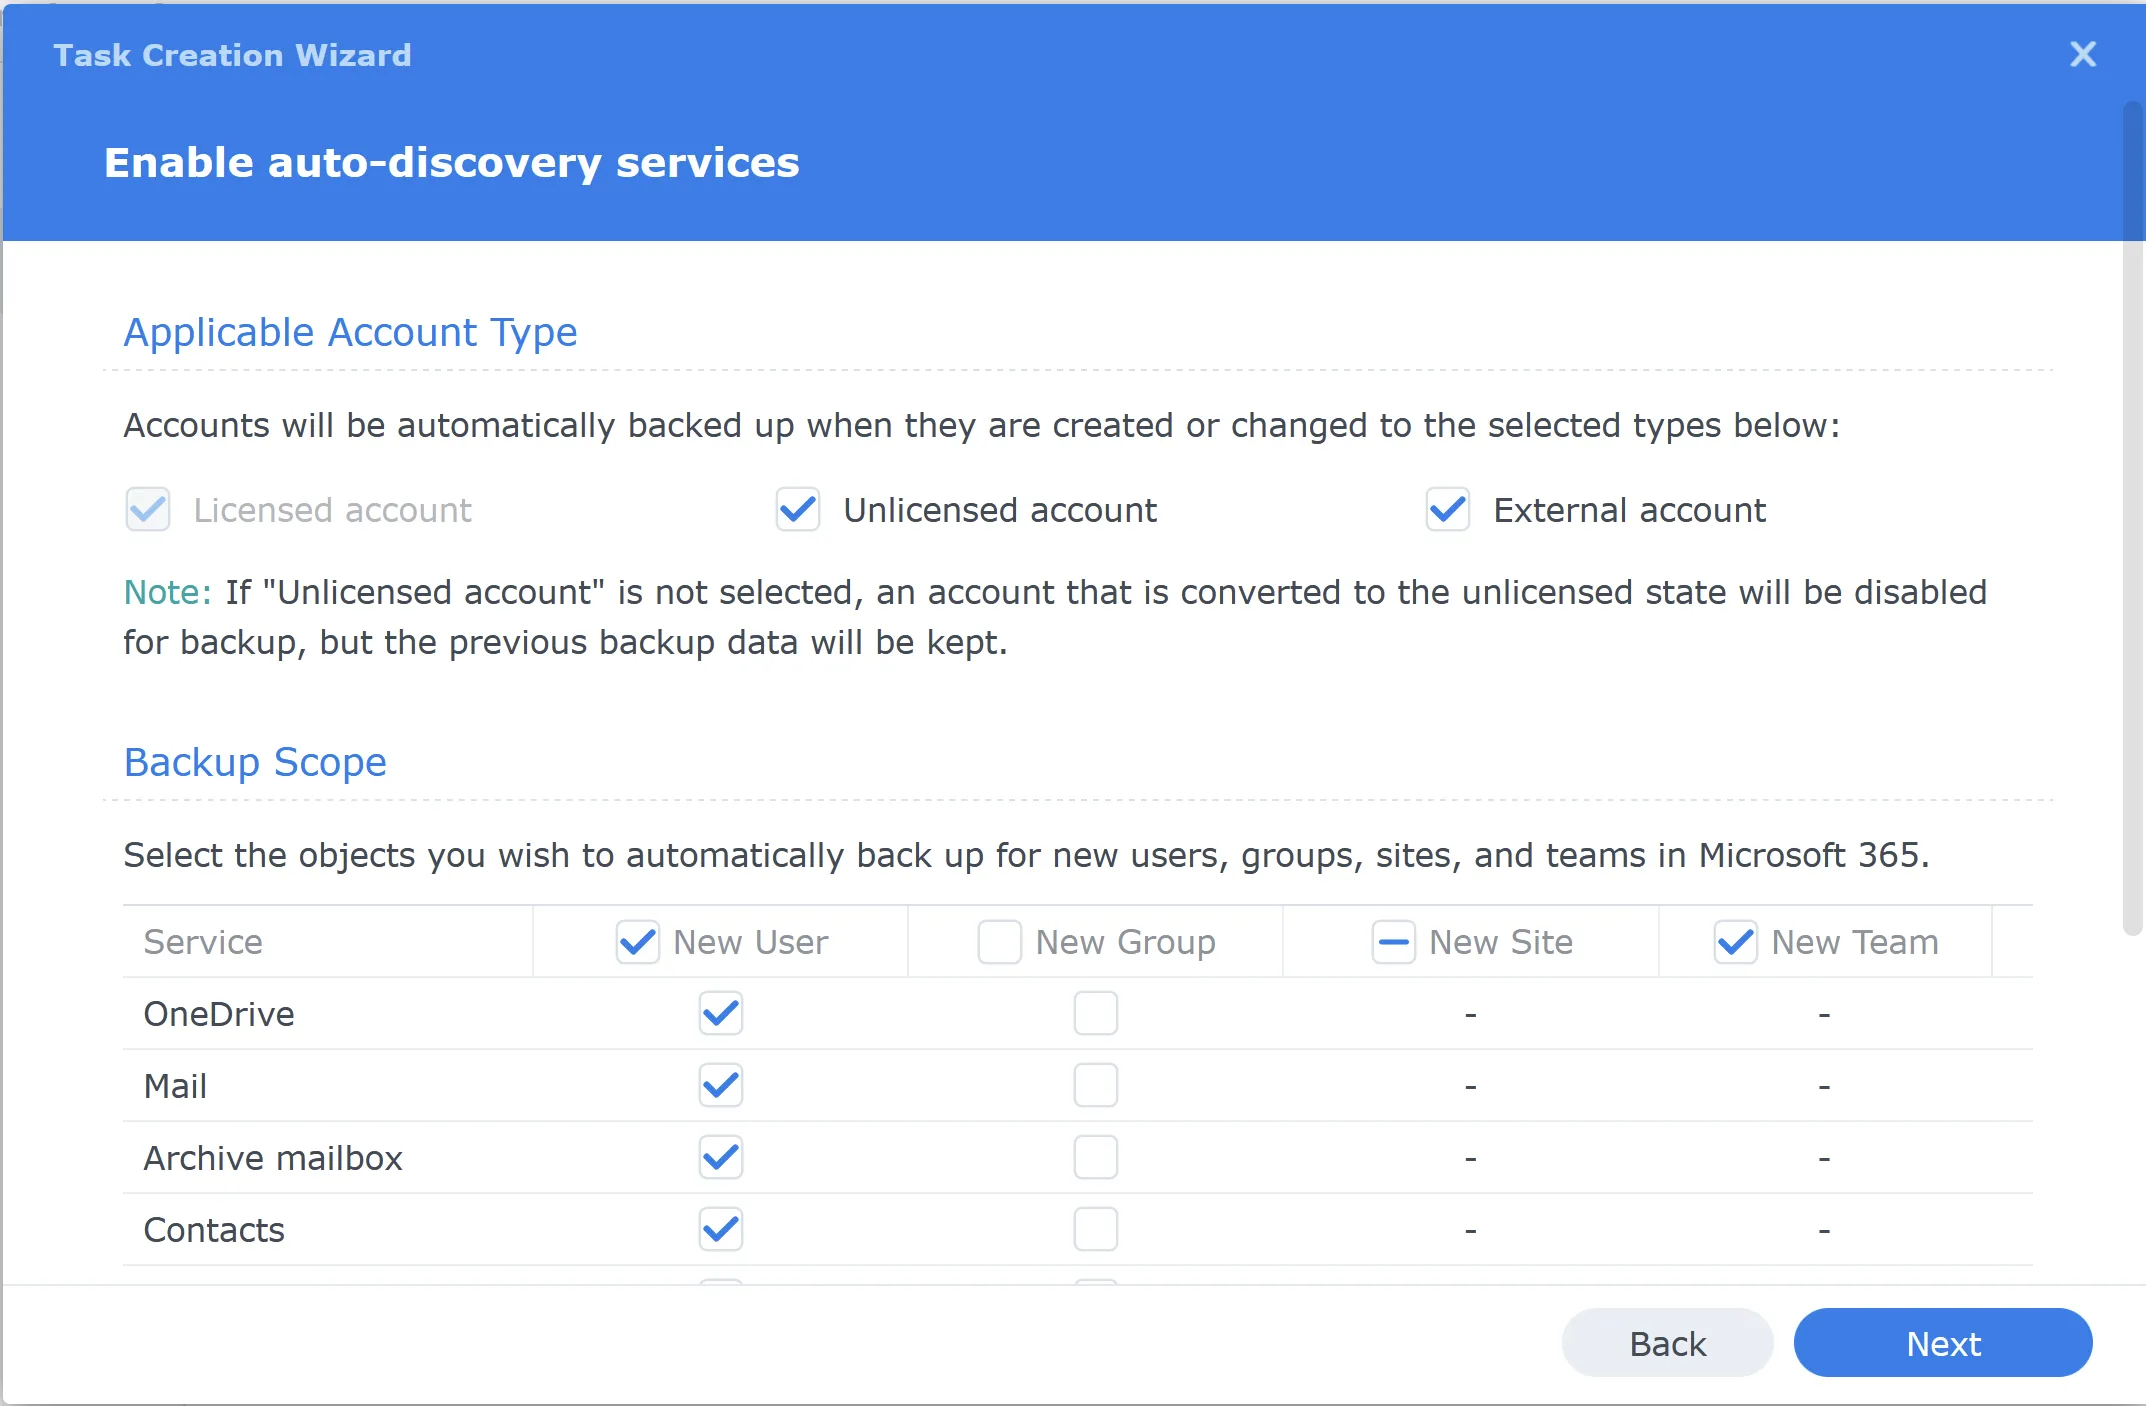Select the Archive mailbox row label

[x=273, y=1158]
